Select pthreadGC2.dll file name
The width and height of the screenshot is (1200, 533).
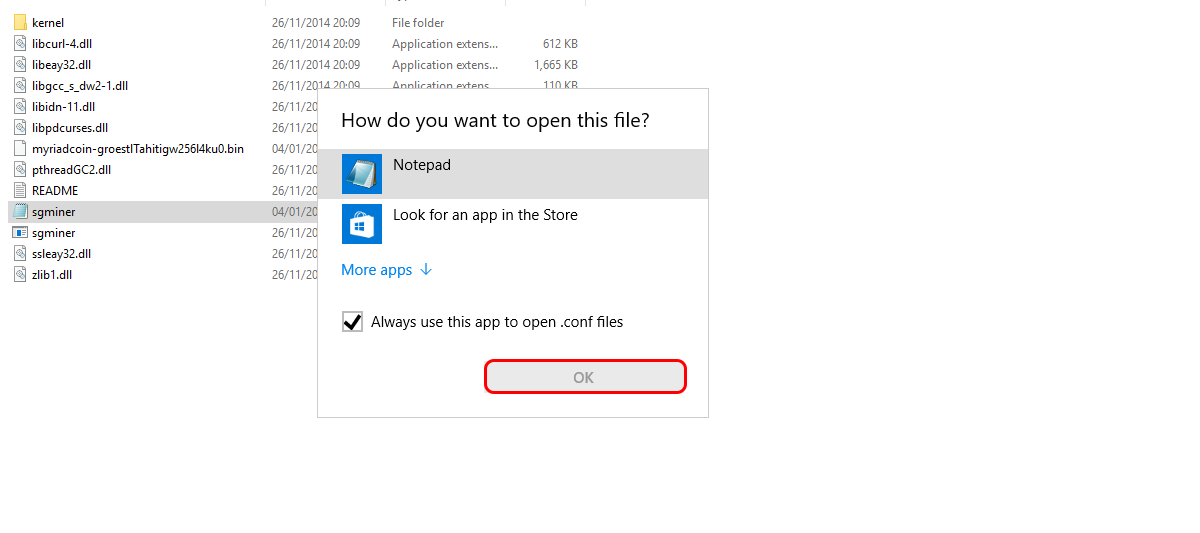tap(71, 169)
